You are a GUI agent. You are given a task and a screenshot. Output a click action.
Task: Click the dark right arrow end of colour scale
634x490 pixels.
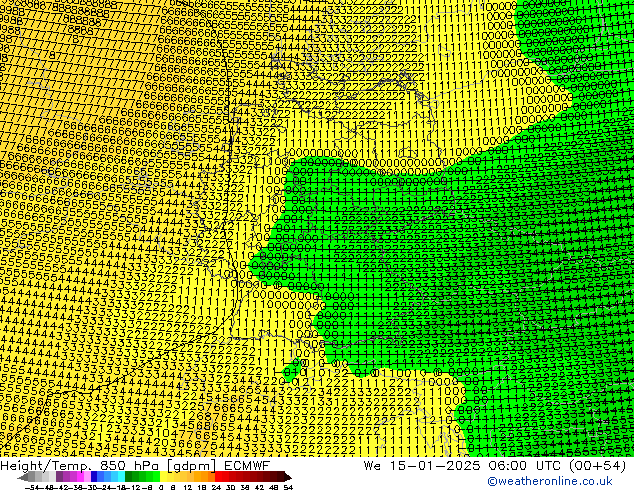(288, 477)
